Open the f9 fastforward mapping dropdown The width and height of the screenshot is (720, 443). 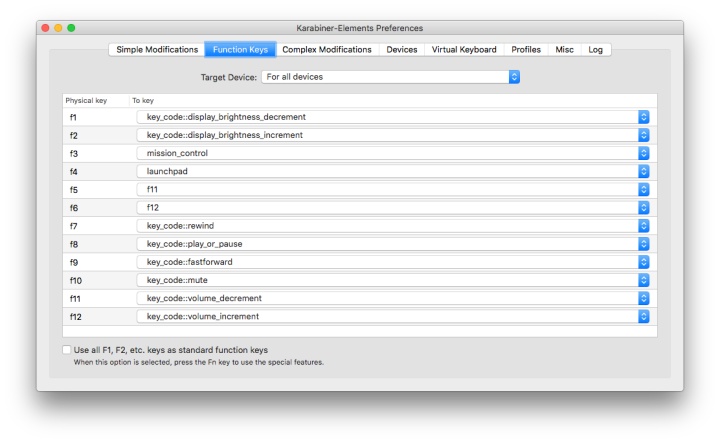pos(393,262)
